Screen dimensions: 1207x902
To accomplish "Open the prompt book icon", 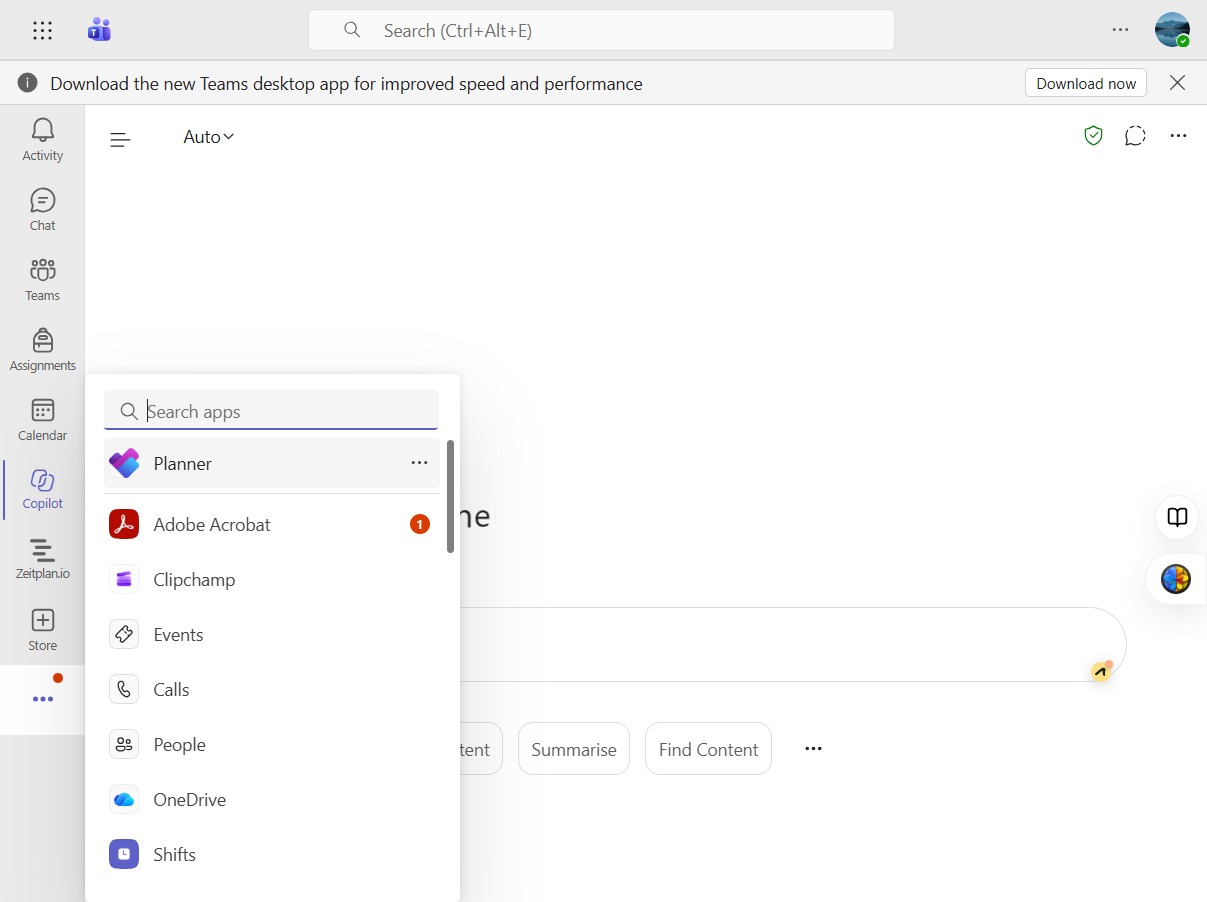I will [1178, 517].
